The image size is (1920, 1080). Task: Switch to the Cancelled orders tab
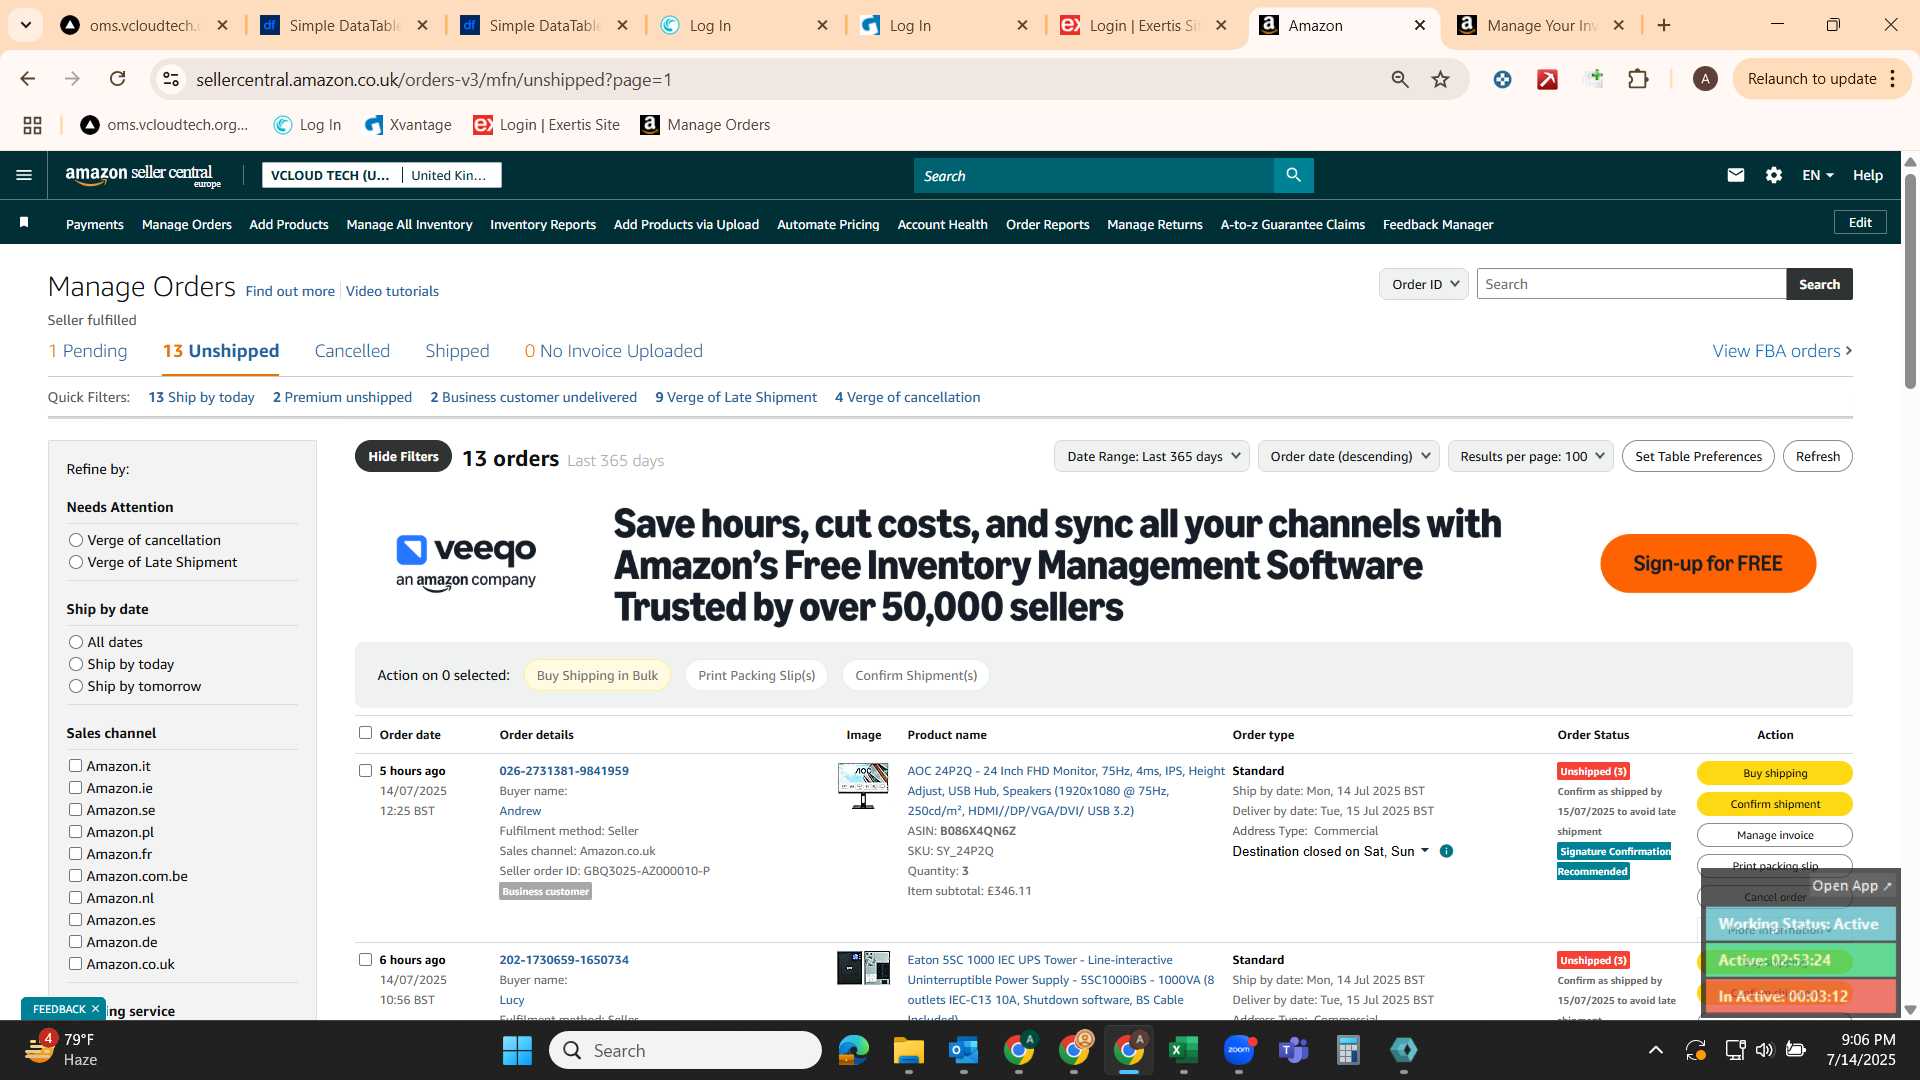click(352, 351)
